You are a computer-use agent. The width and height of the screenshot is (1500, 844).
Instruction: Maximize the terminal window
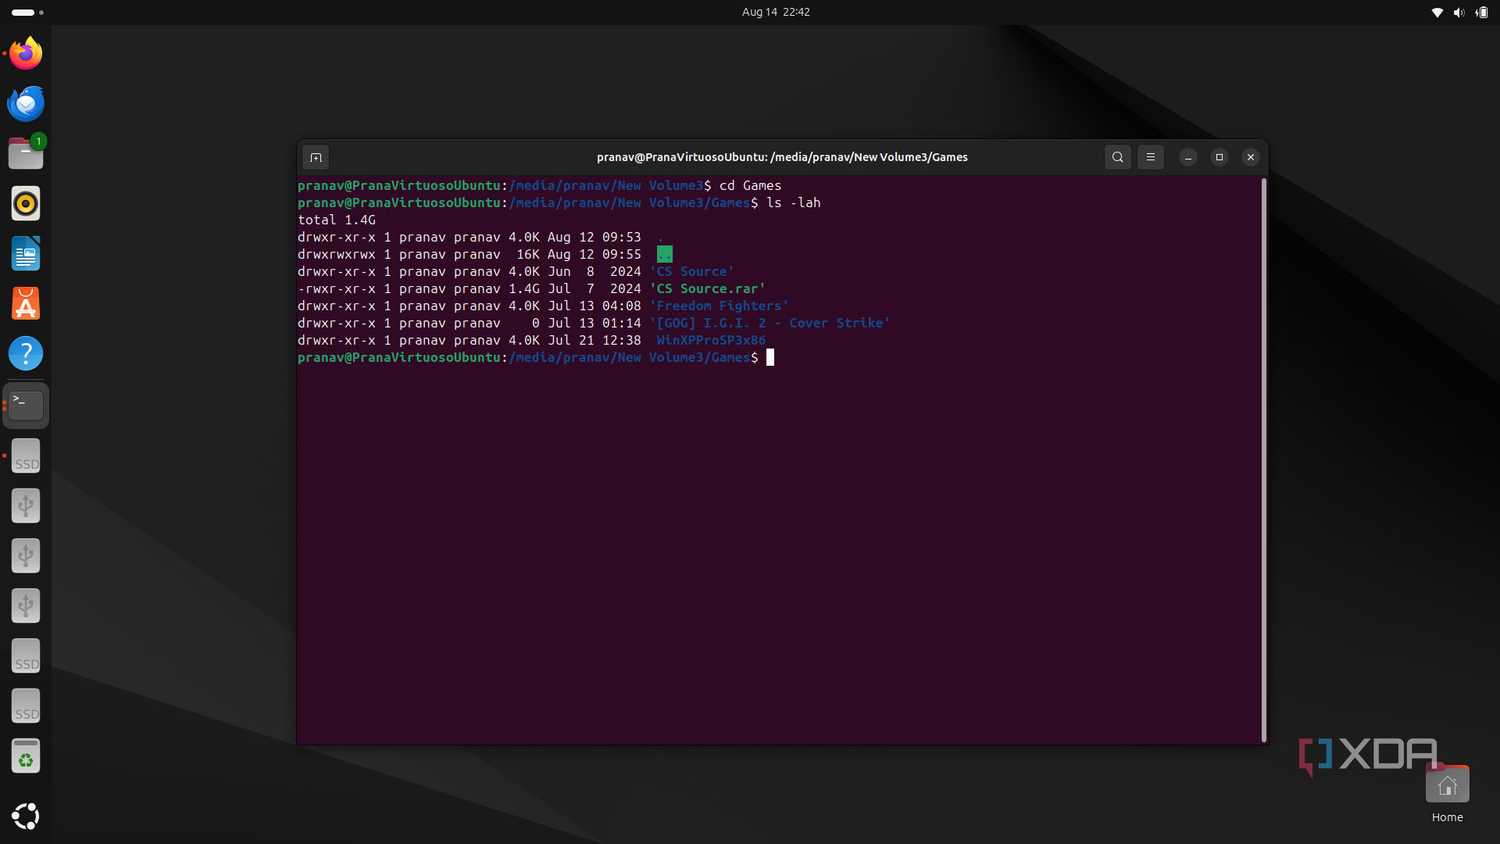[1219, 157]
